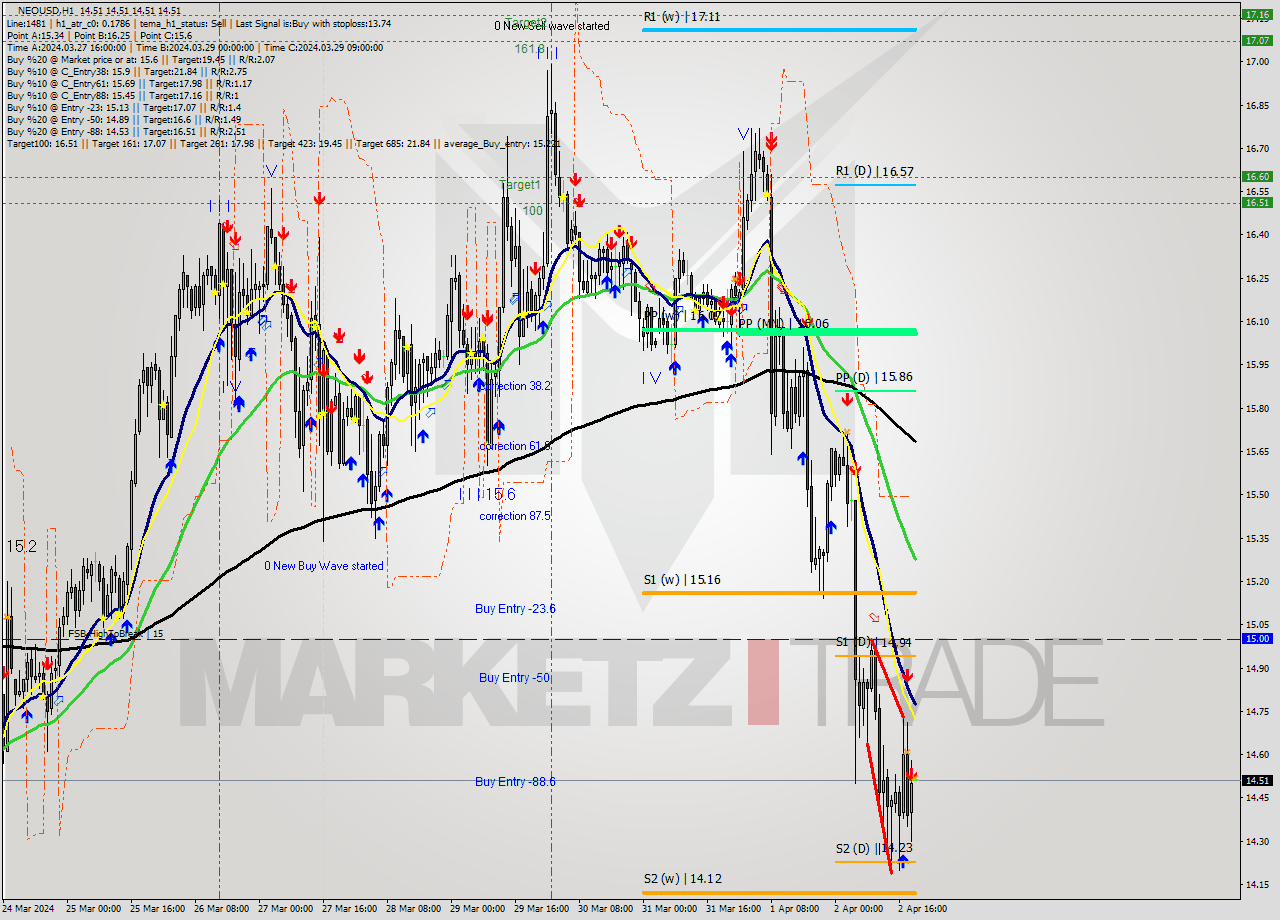This screenshot has width=1280, height=920.
Task: Click the '| | | 15.6' wave label
Action: click(x=487, y=494)
